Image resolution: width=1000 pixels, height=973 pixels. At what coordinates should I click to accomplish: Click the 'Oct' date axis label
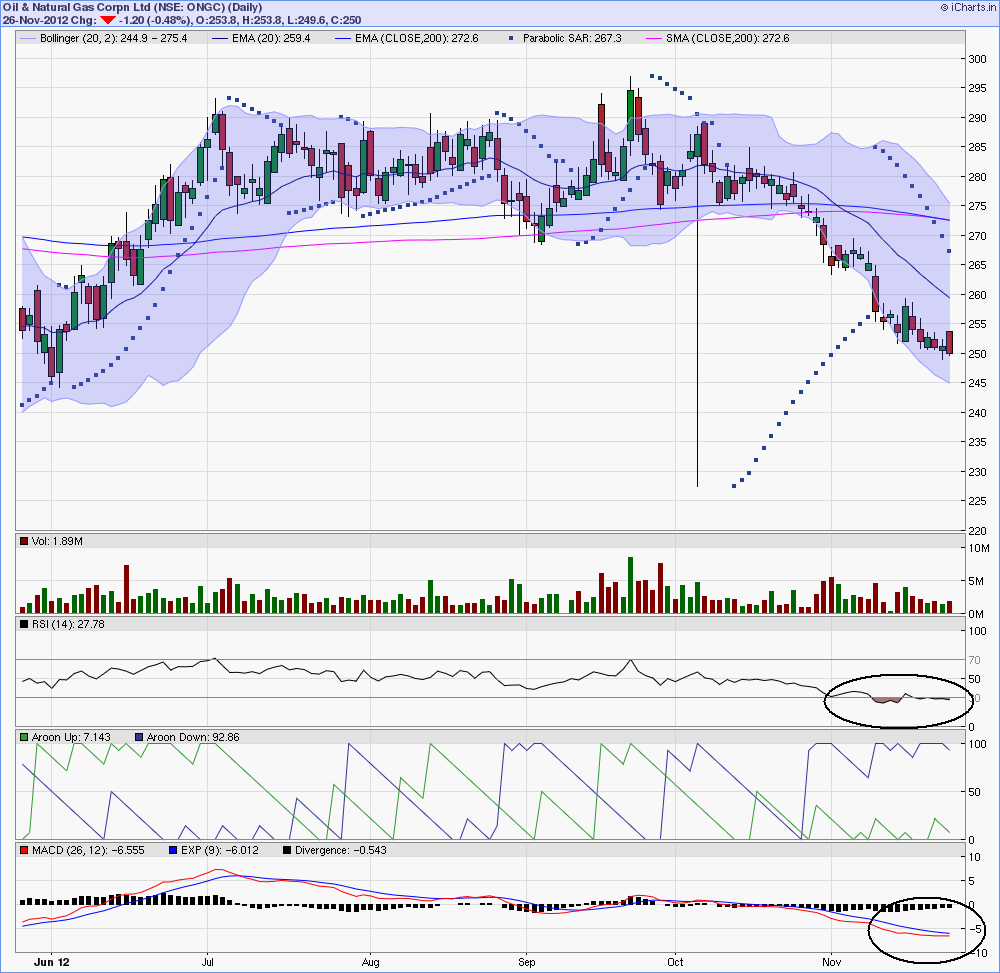click(675, 962)
